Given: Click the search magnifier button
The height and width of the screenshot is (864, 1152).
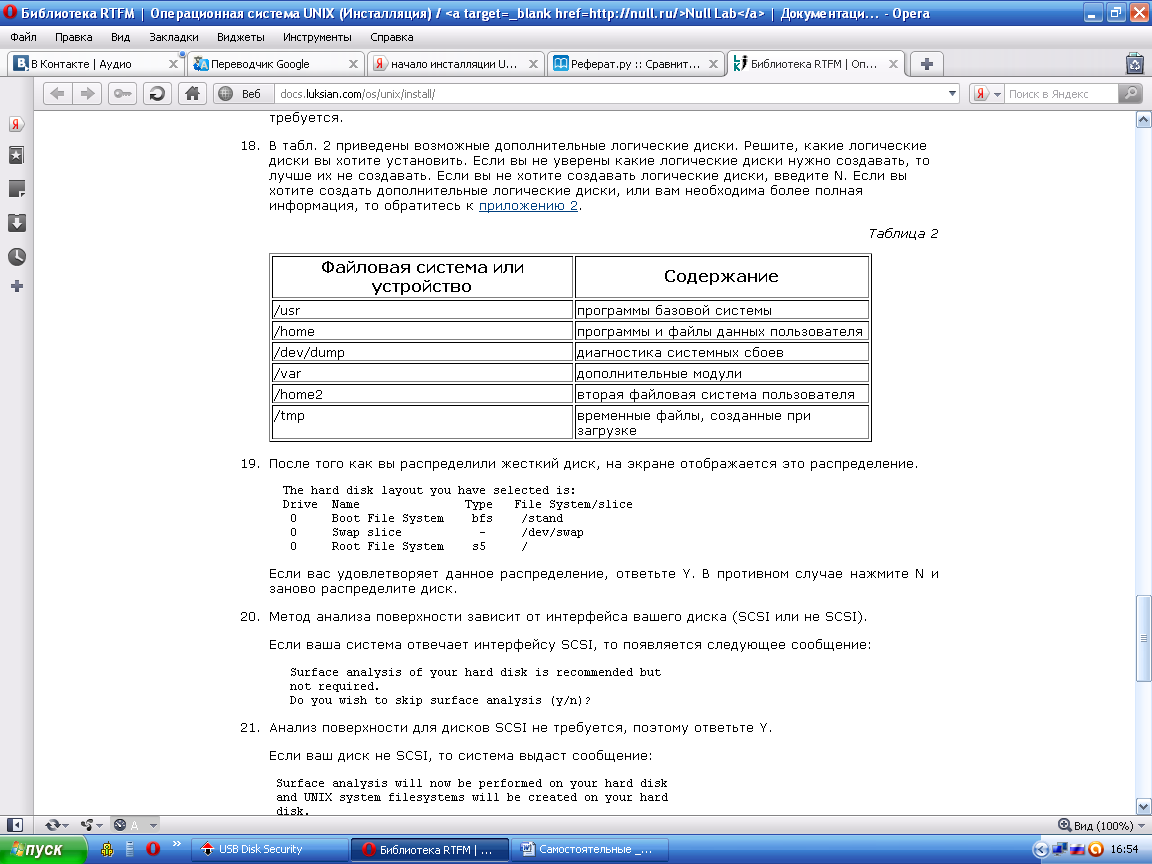Looking at the screenshot, I should click(1130, 93).
